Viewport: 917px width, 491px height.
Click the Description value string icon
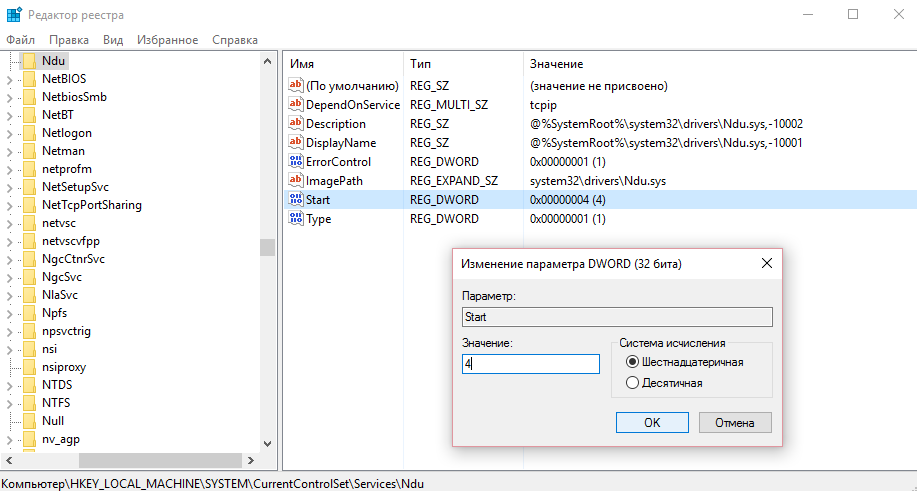[x=295, y=124]
